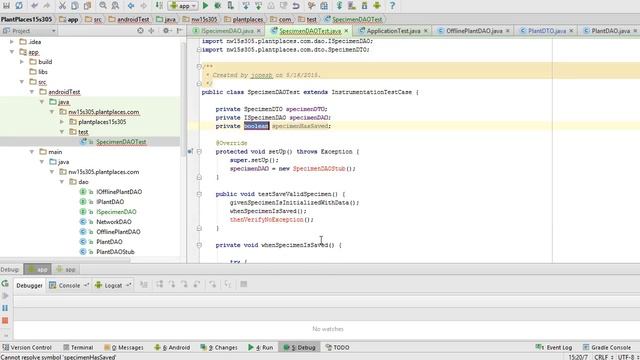
Task: Click the plantplaces breadcrumb
Action: tap(244, 19)
